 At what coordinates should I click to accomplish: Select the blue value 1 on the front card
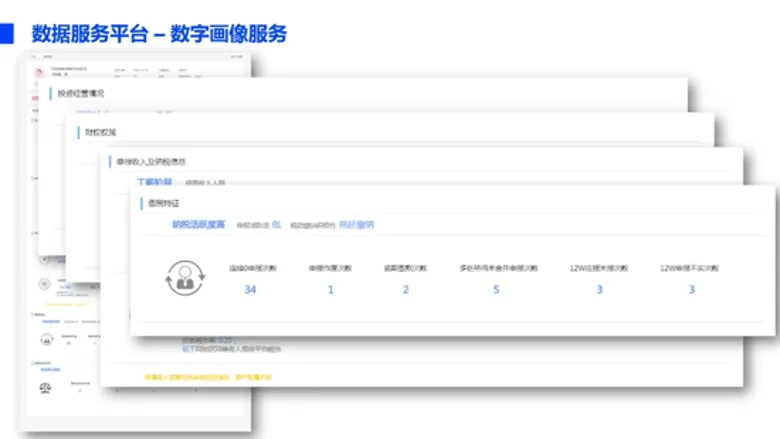click(330, 290)
